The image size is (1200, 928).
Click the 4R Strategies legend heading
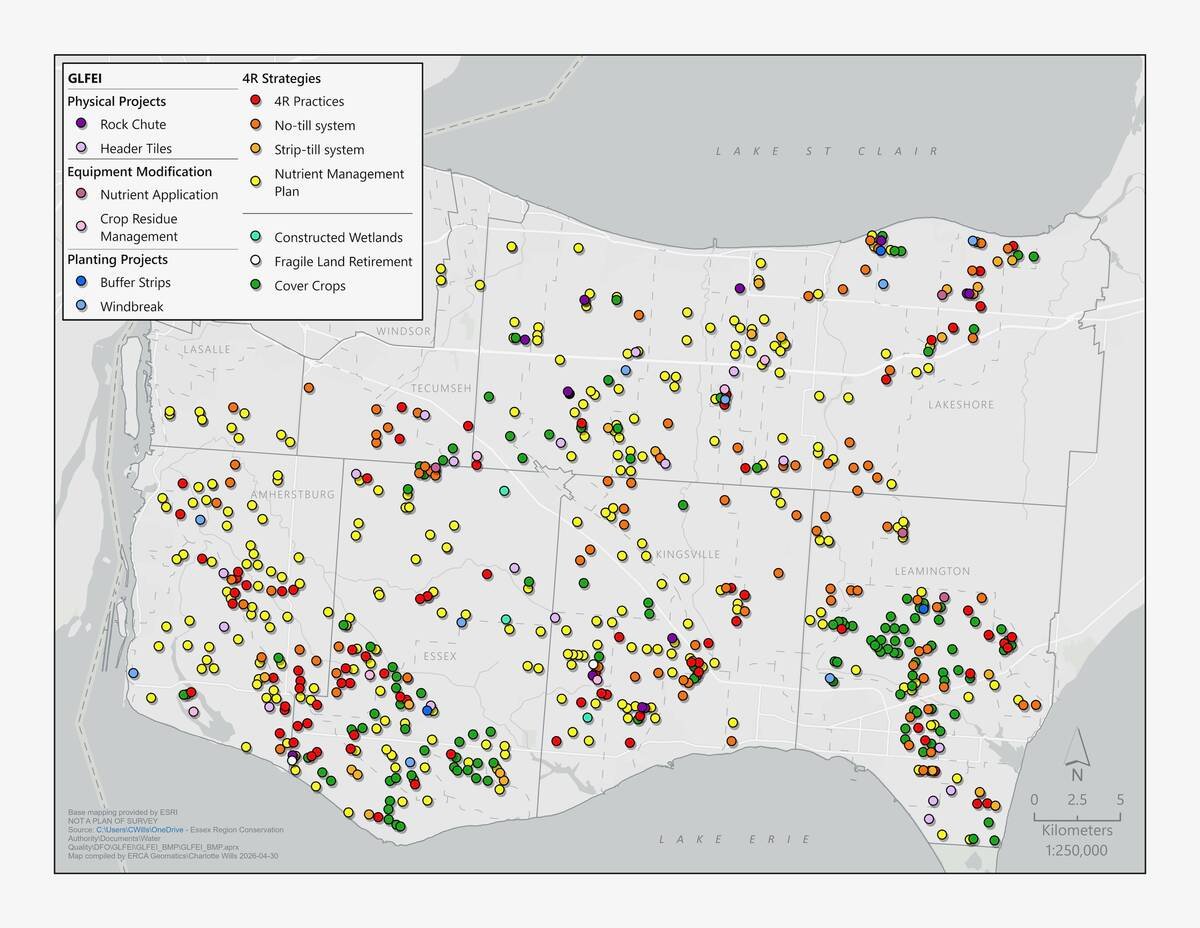click(x=281, y=78)
